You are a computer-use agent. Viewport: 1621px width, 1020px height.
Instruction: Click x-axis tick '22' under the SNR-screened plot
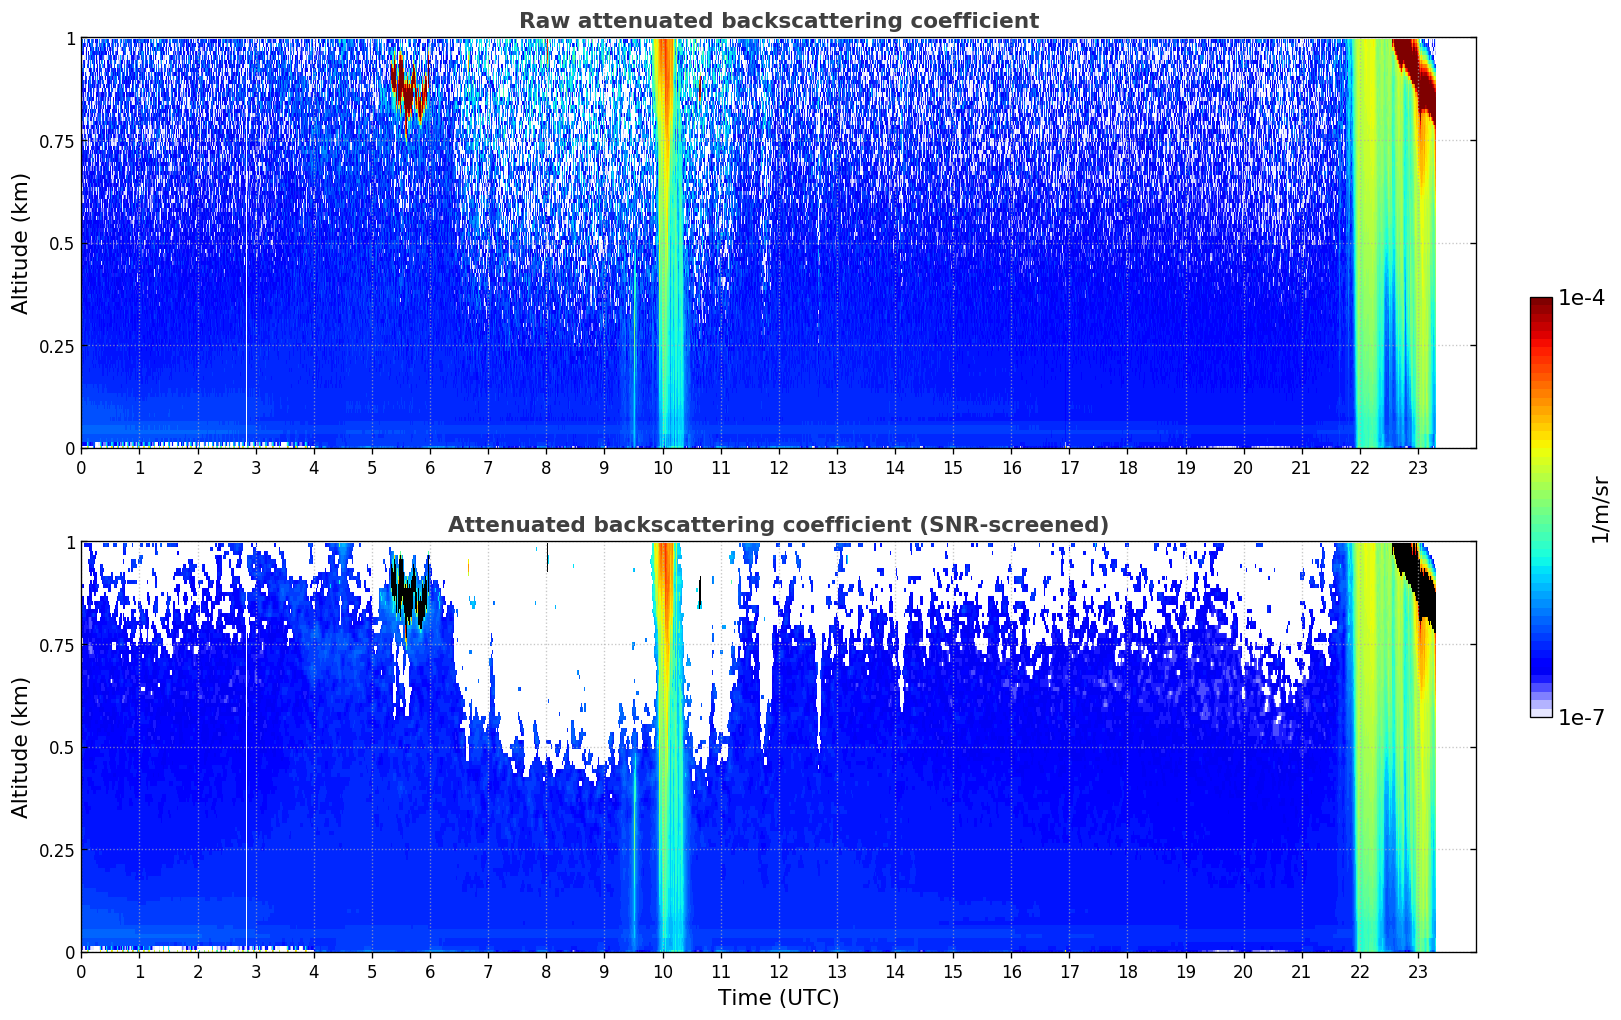[1360, 971]
